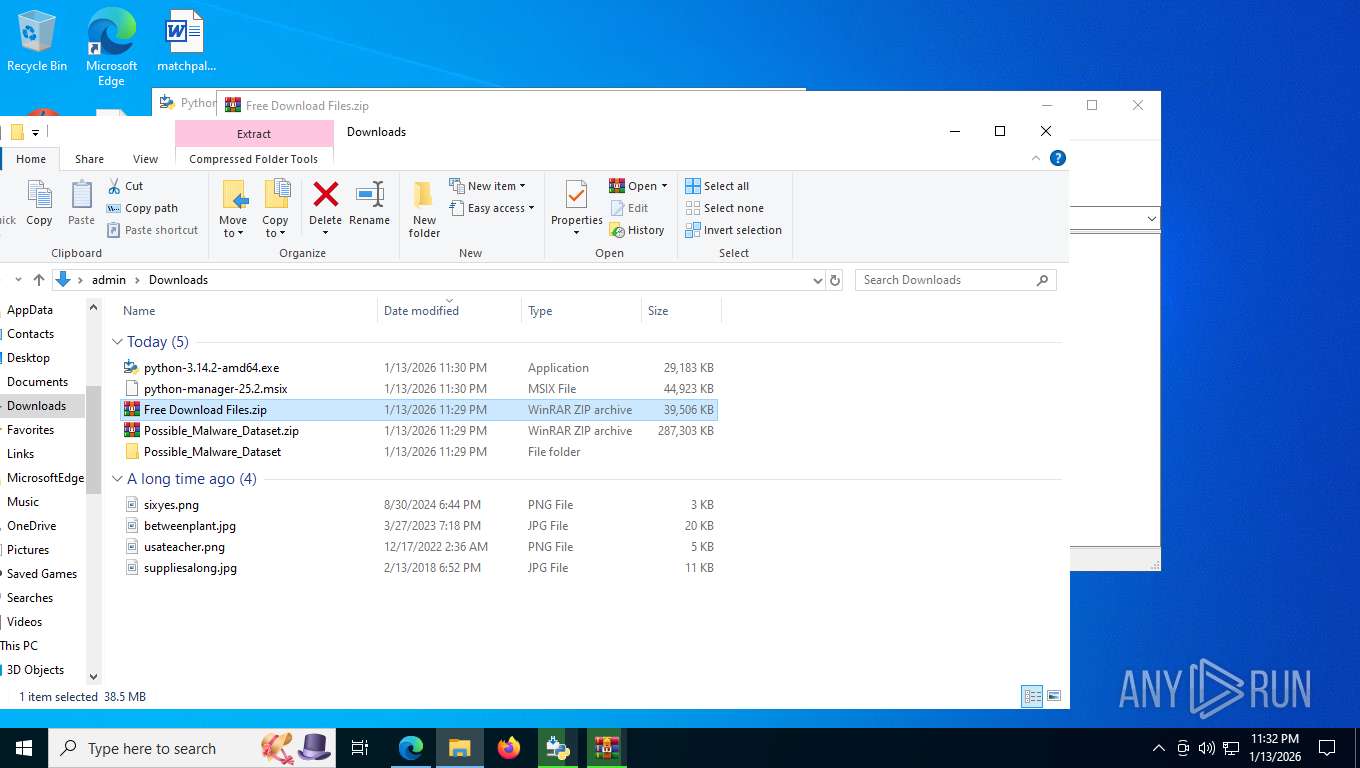Sort by the Size column header

(x=681, y=311)
